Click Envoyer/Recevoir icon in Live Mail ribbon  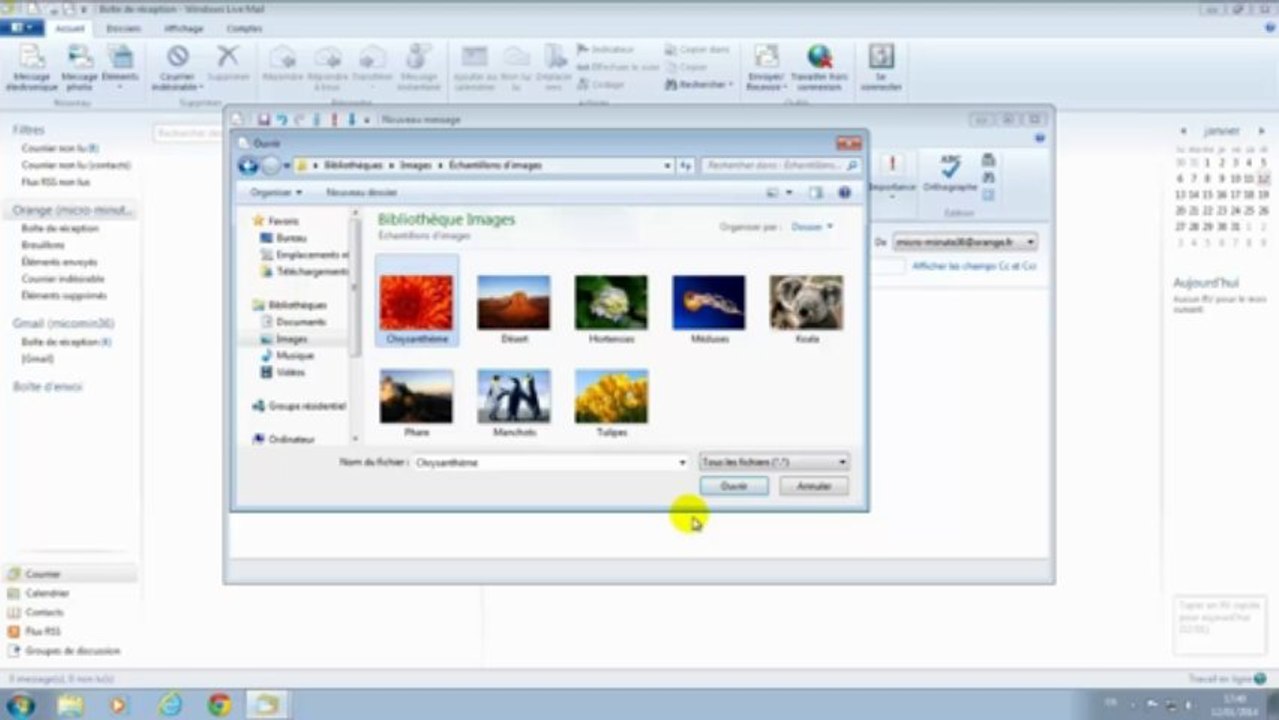[766, 68]
